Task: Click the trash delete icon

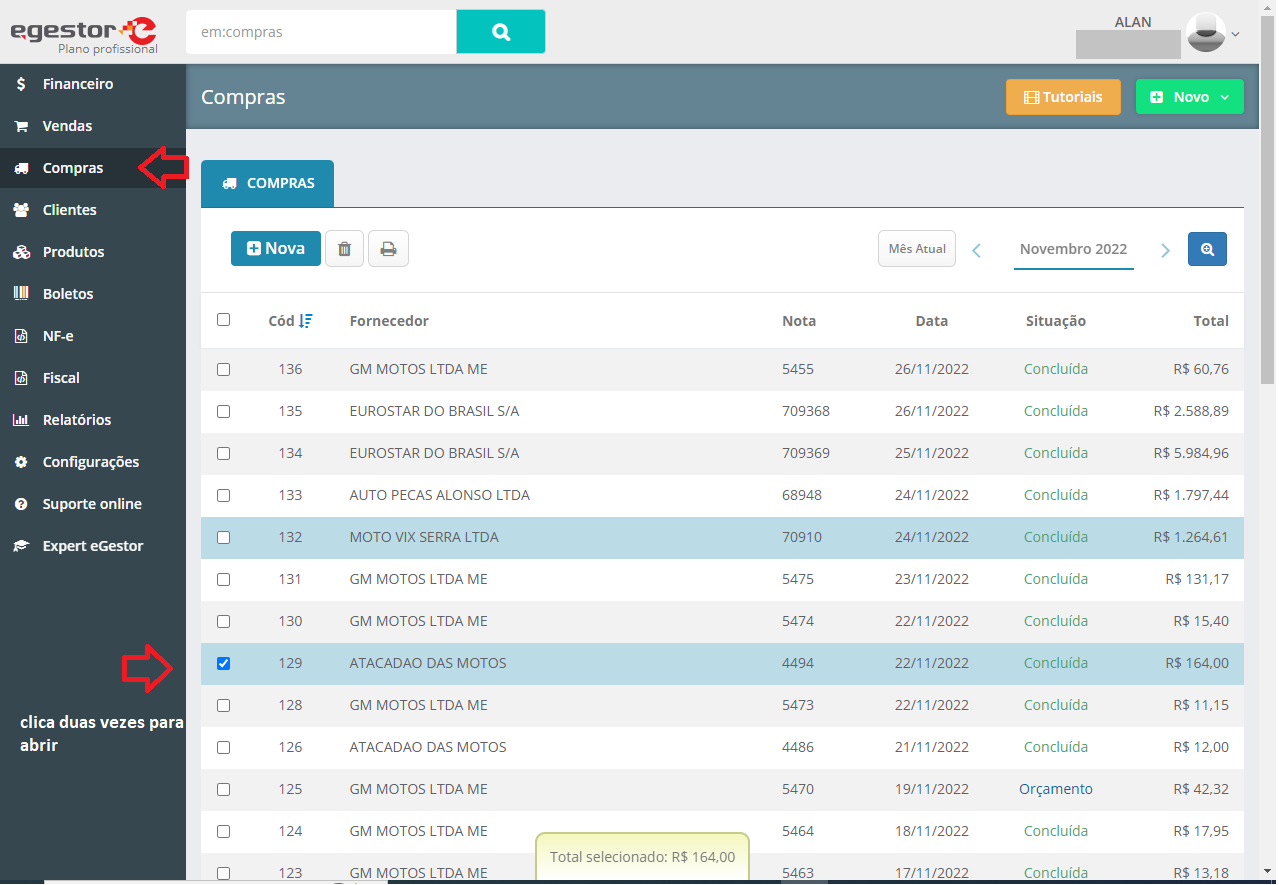Action: point(344,249)
